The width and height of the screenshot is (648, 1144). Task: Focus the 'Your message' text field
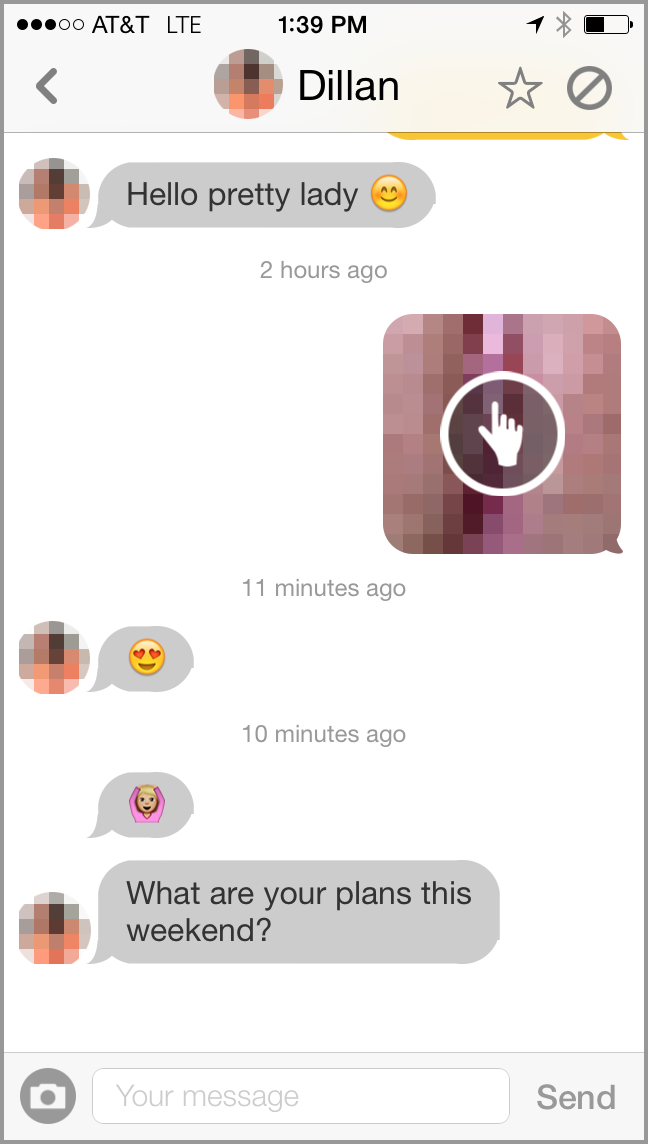301,1096
